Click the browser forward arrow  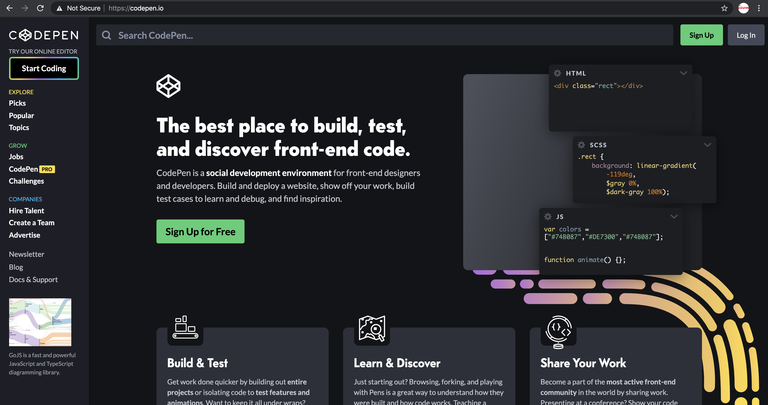pyautogui.click(x=24, y=8)
